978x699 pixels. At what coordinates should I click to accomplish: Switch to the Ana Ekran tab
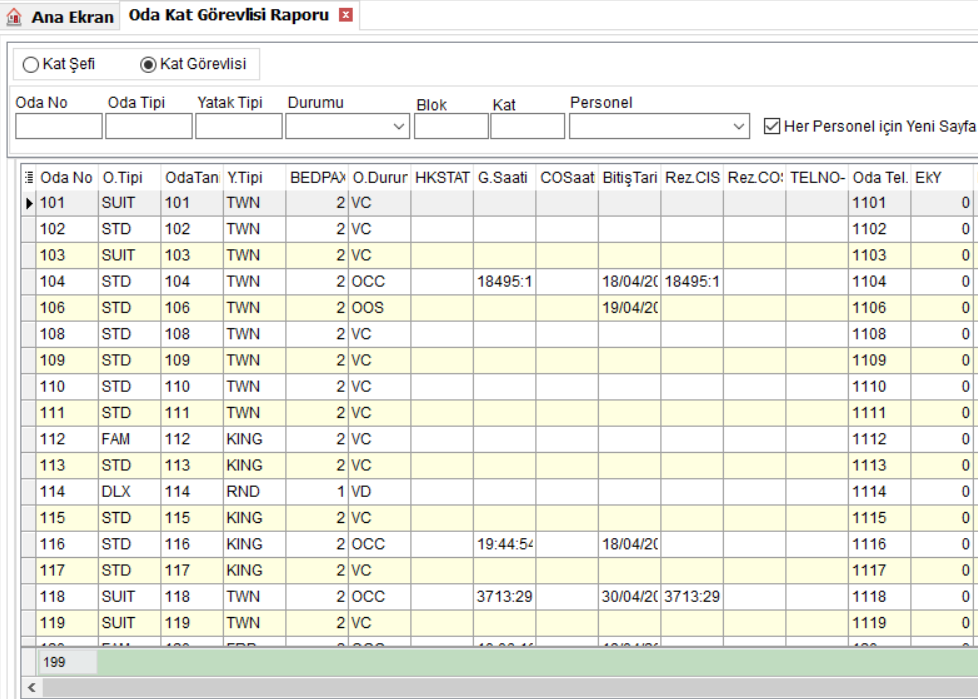pyautogui.click(x=61, y=17)
